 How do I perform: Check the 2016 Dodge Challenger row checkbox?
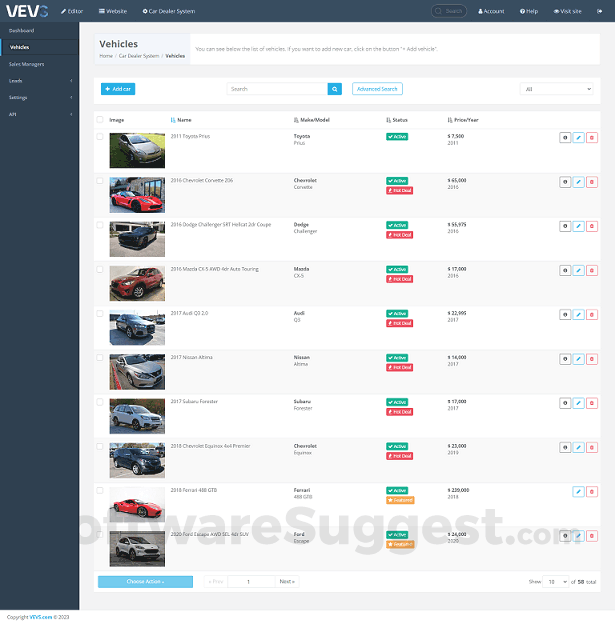[100, 225]
